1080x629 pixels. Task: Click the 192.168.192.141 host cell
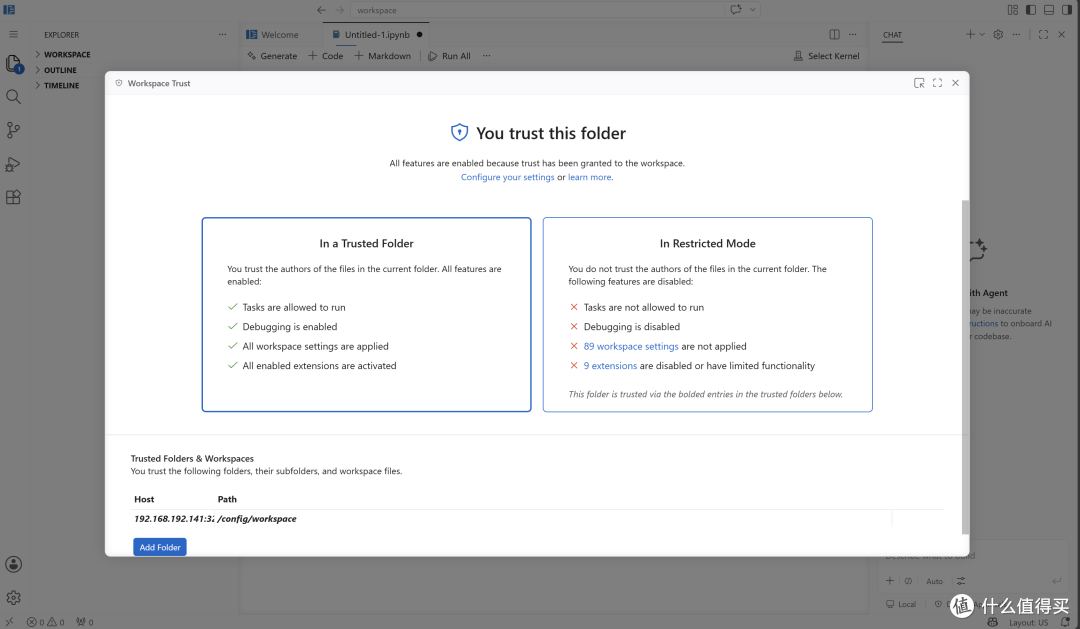pyautogui.click(x=174, y=519)
